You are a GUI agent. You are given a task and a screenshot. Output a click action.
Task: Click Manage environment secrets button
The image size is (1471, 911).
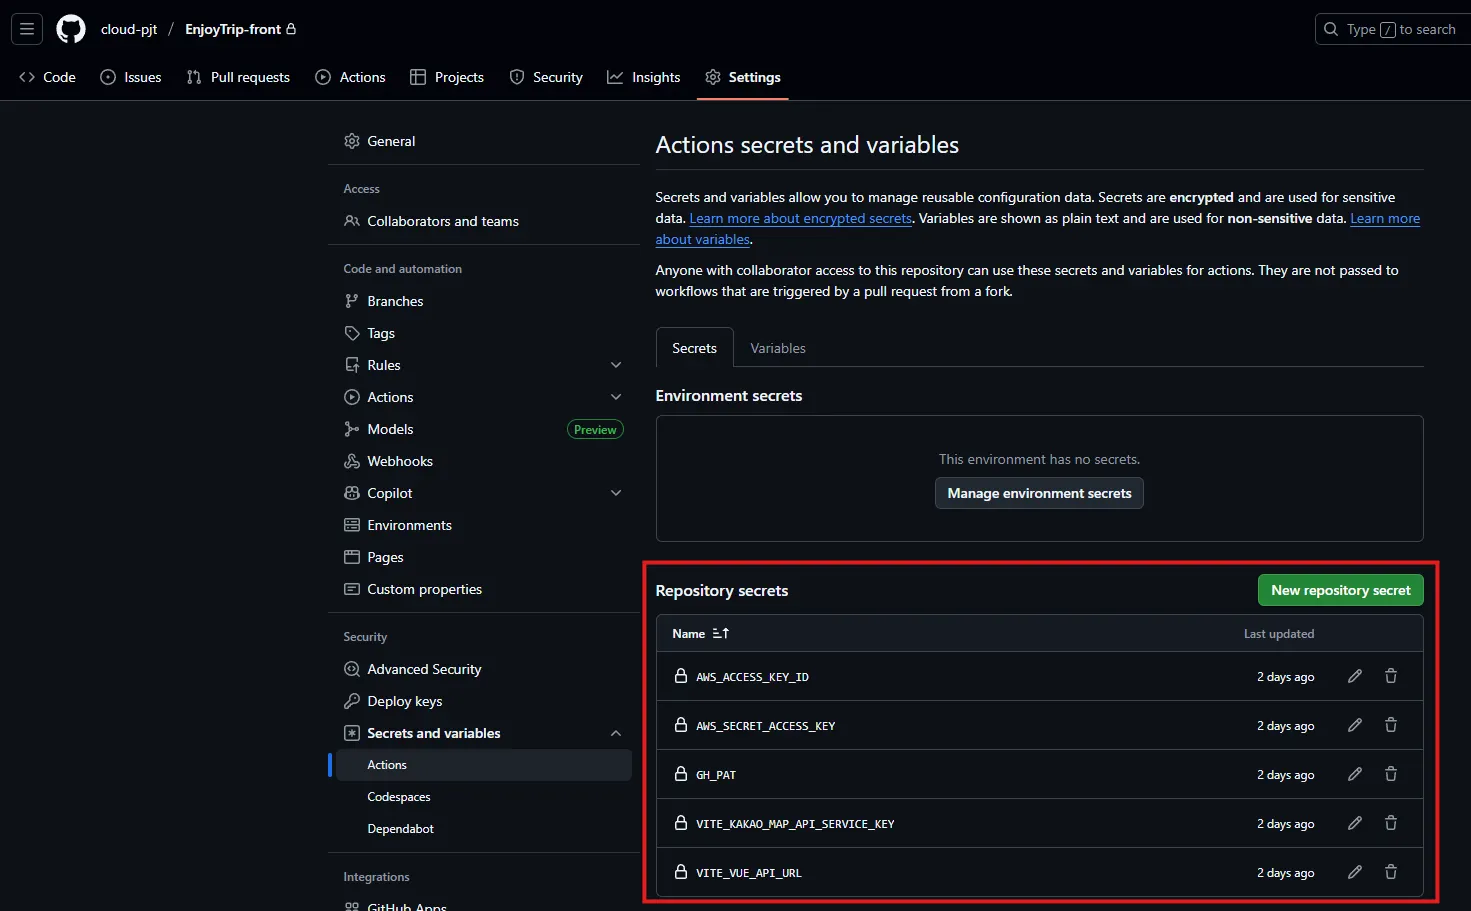(1039, 493)
